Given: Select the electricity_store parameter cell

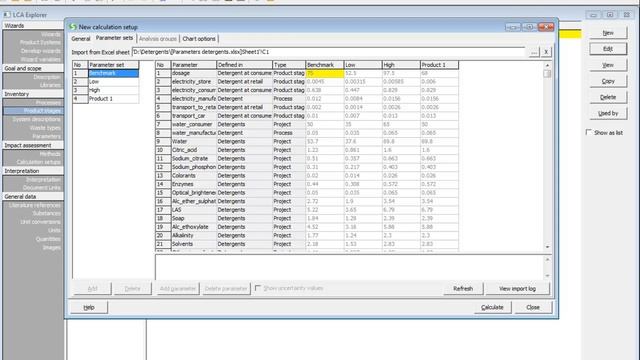Looking at the screenshot, I should click(193, 82).
